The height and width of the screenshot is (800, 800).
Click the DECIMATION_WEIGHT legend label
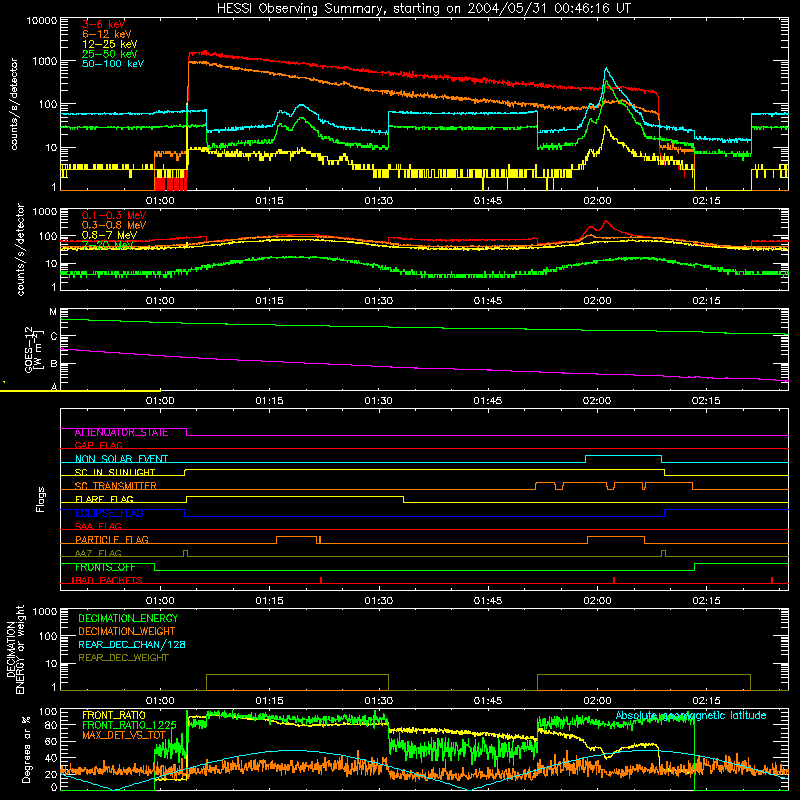127,632
